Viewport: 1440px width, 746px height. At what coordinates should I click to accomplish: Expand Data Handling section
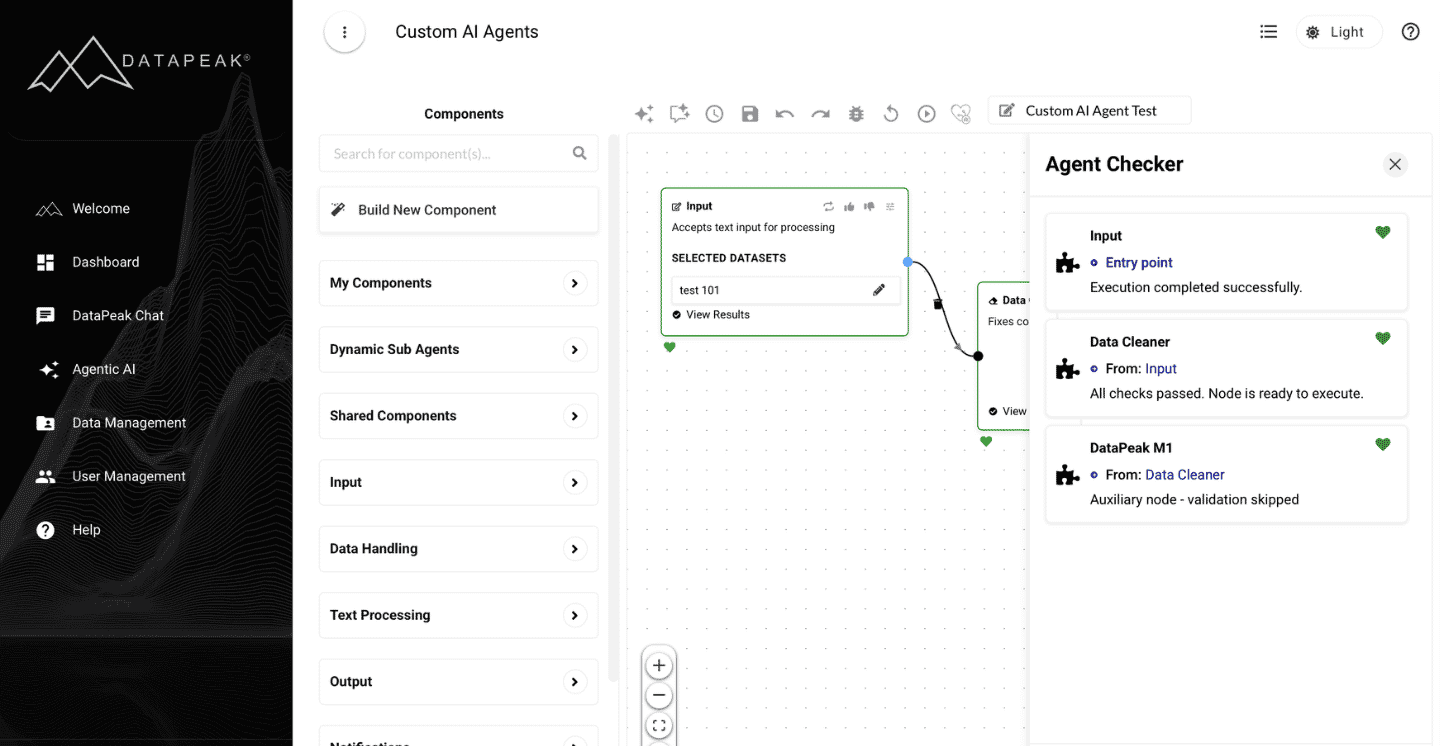[x=458, y=549]
